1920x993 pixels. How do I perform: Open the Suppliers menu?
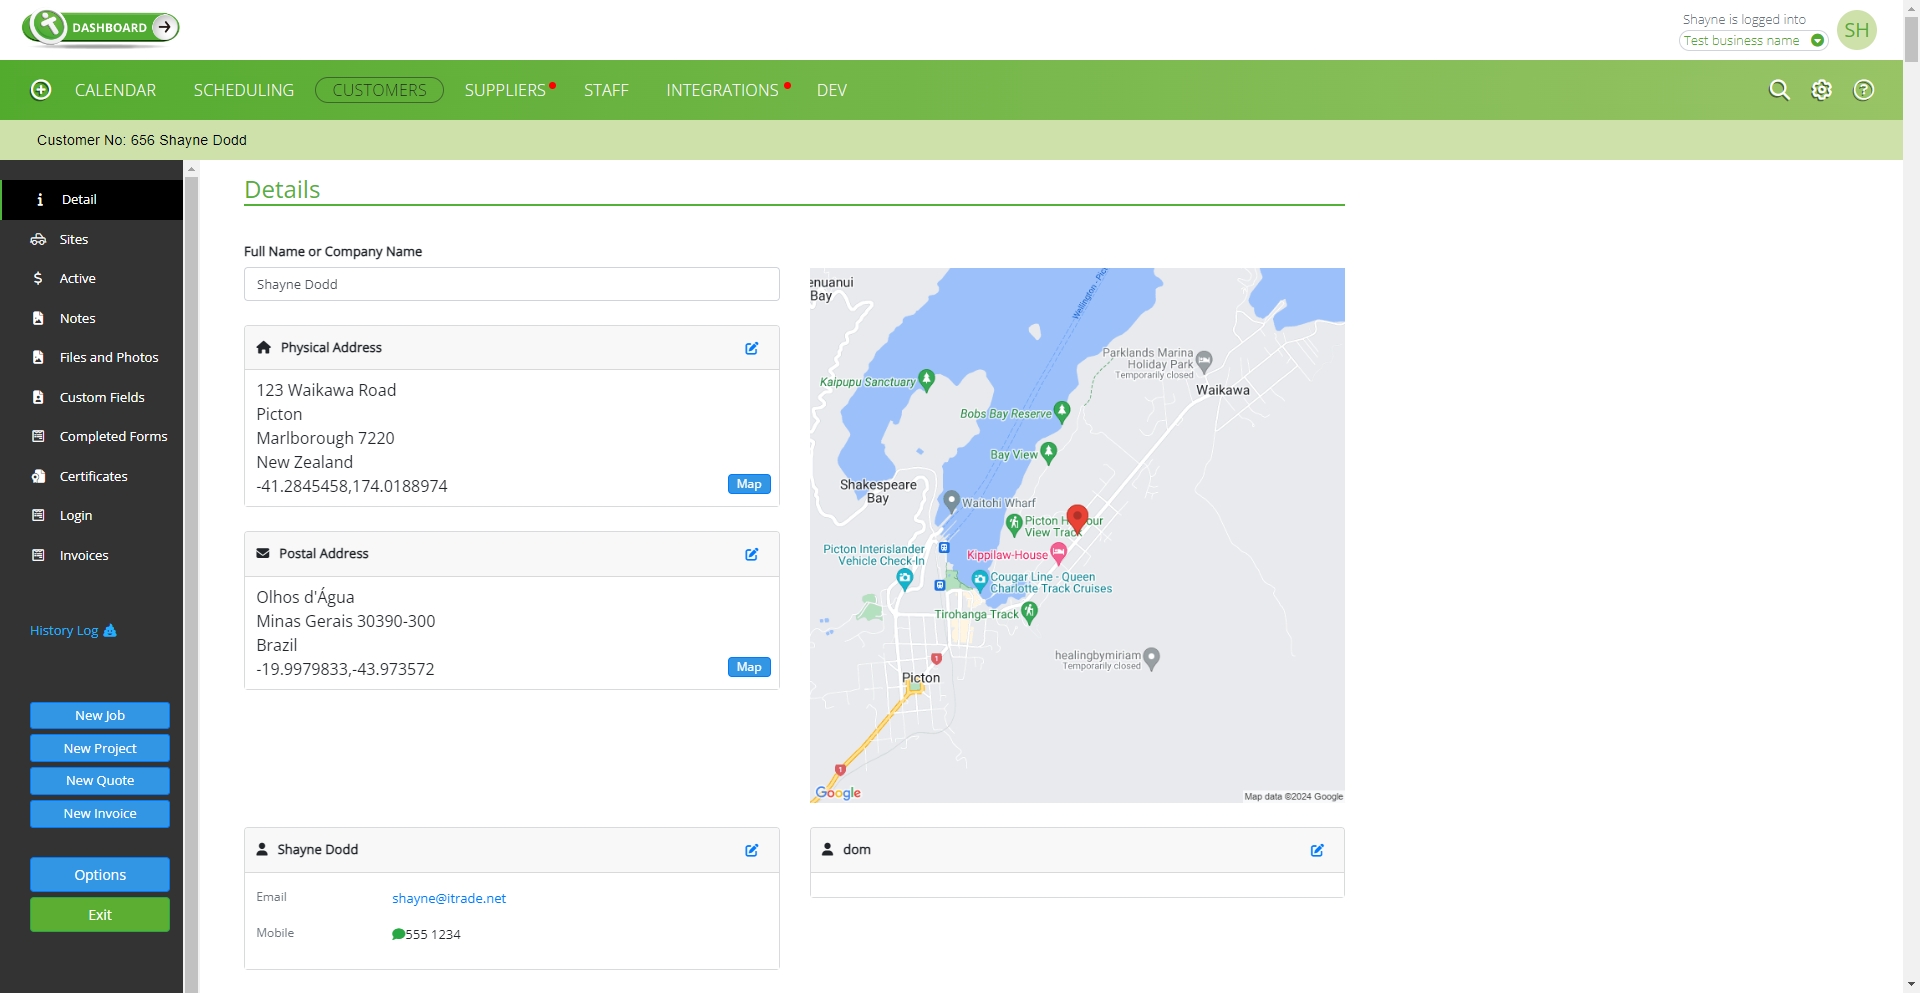pos(504,89)
